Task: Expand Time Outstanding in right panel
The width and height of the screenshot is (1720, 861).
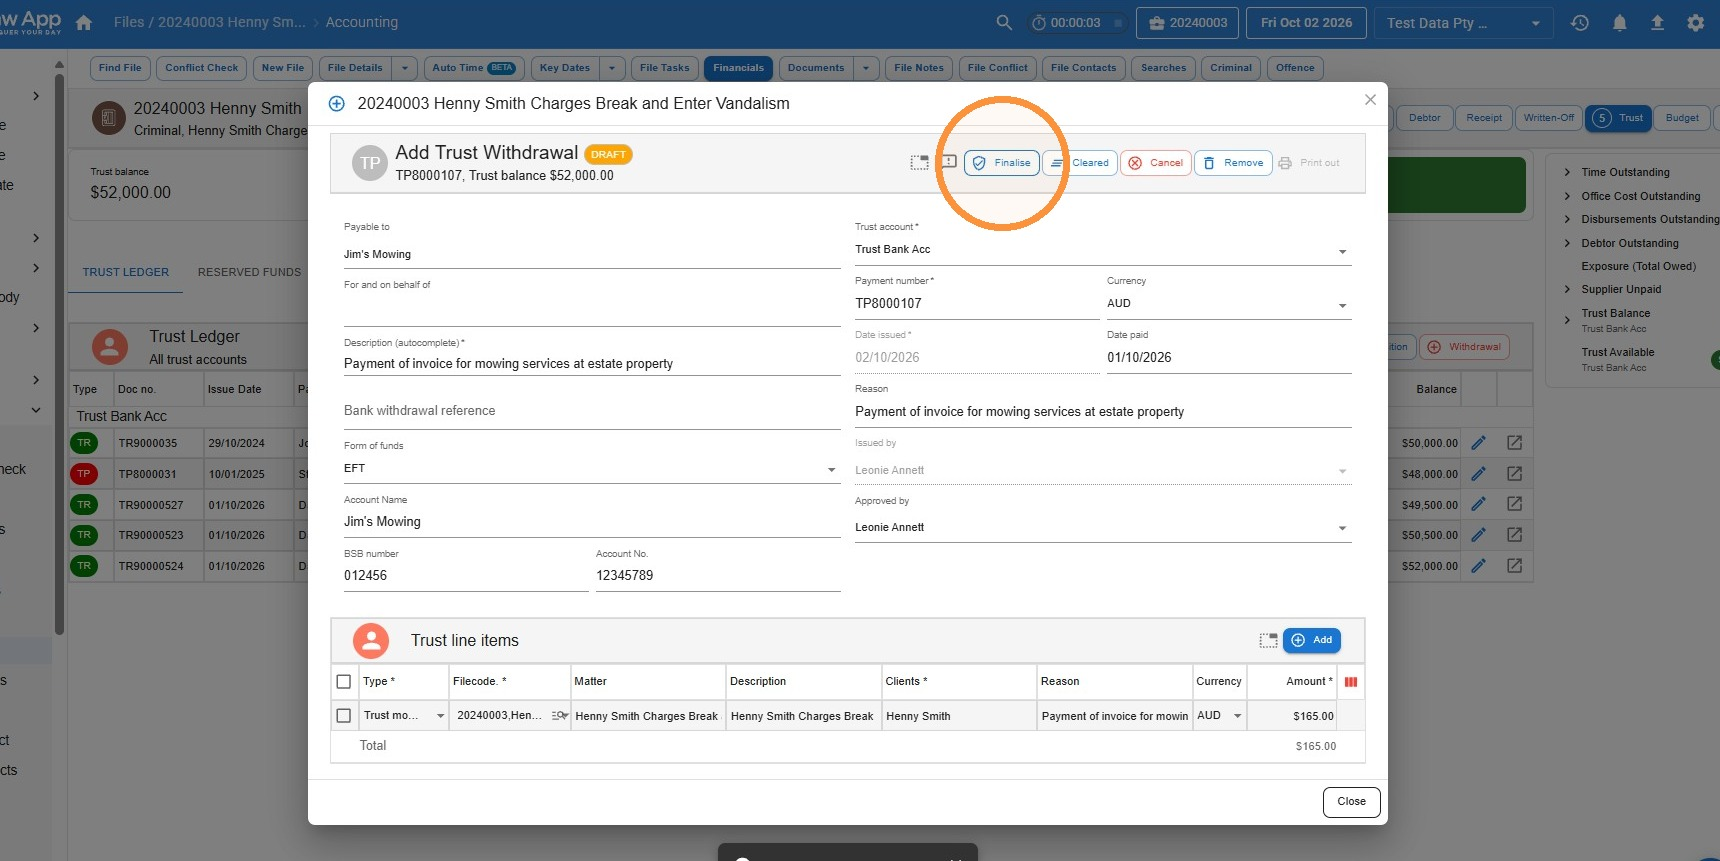Action: [1568, 172]
